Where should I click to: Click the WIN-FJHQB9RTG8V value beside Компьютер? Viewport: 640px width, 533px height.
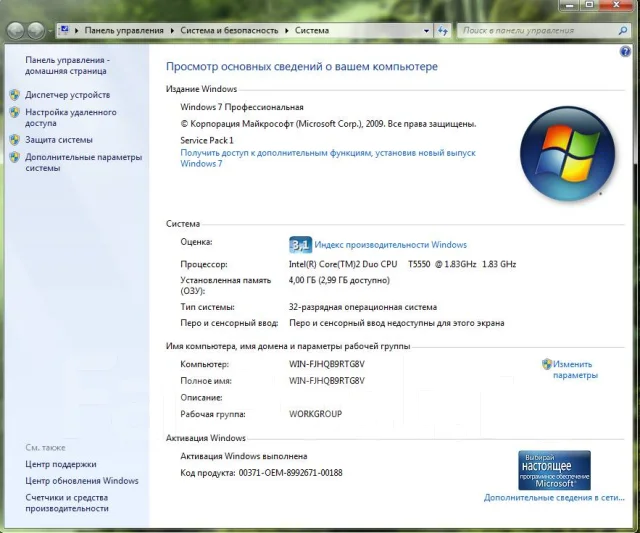327,364
